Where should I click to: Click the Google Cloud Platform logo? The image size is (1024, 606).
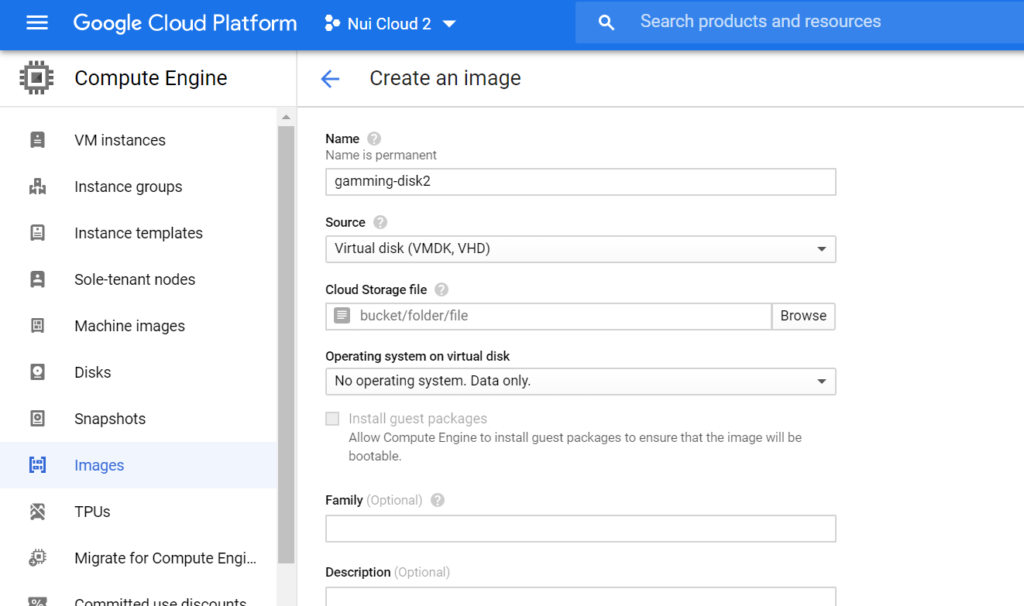click(x=185, y=24)
